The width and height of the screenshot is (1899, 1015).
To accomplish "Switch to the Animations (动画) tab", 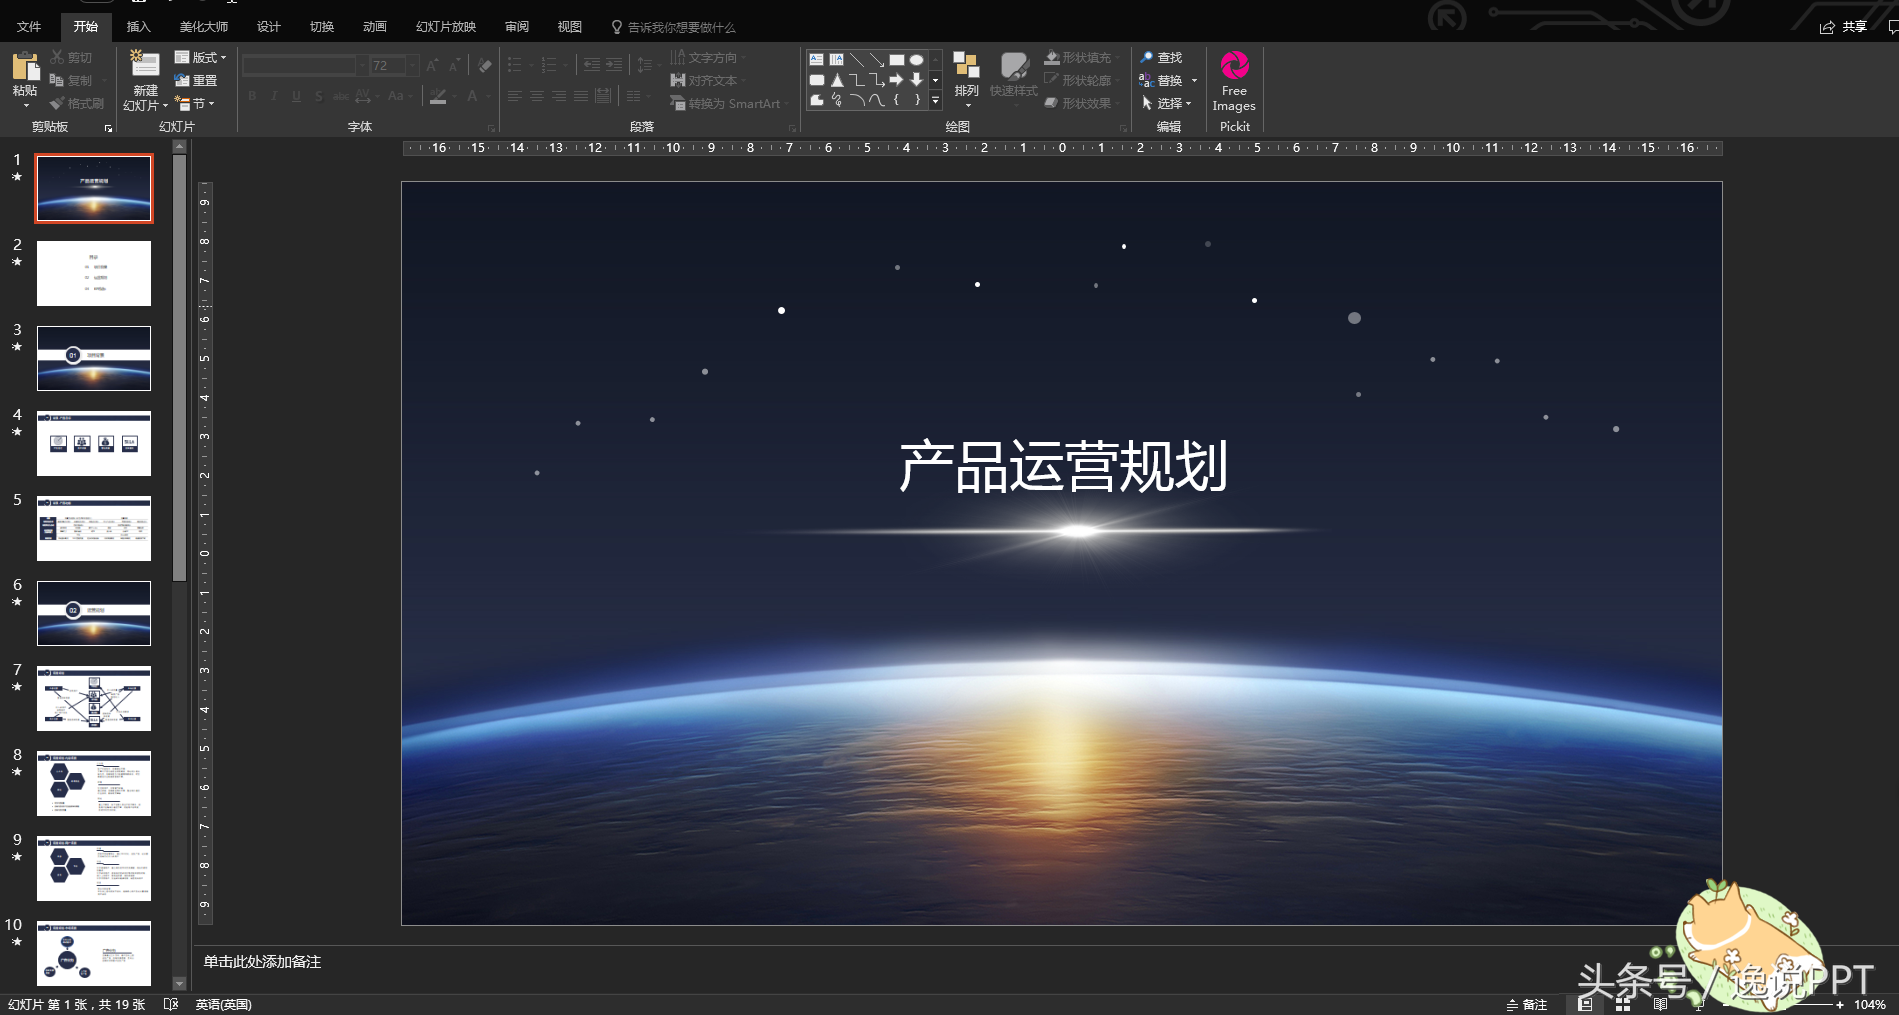I will [x=374, y=27].
